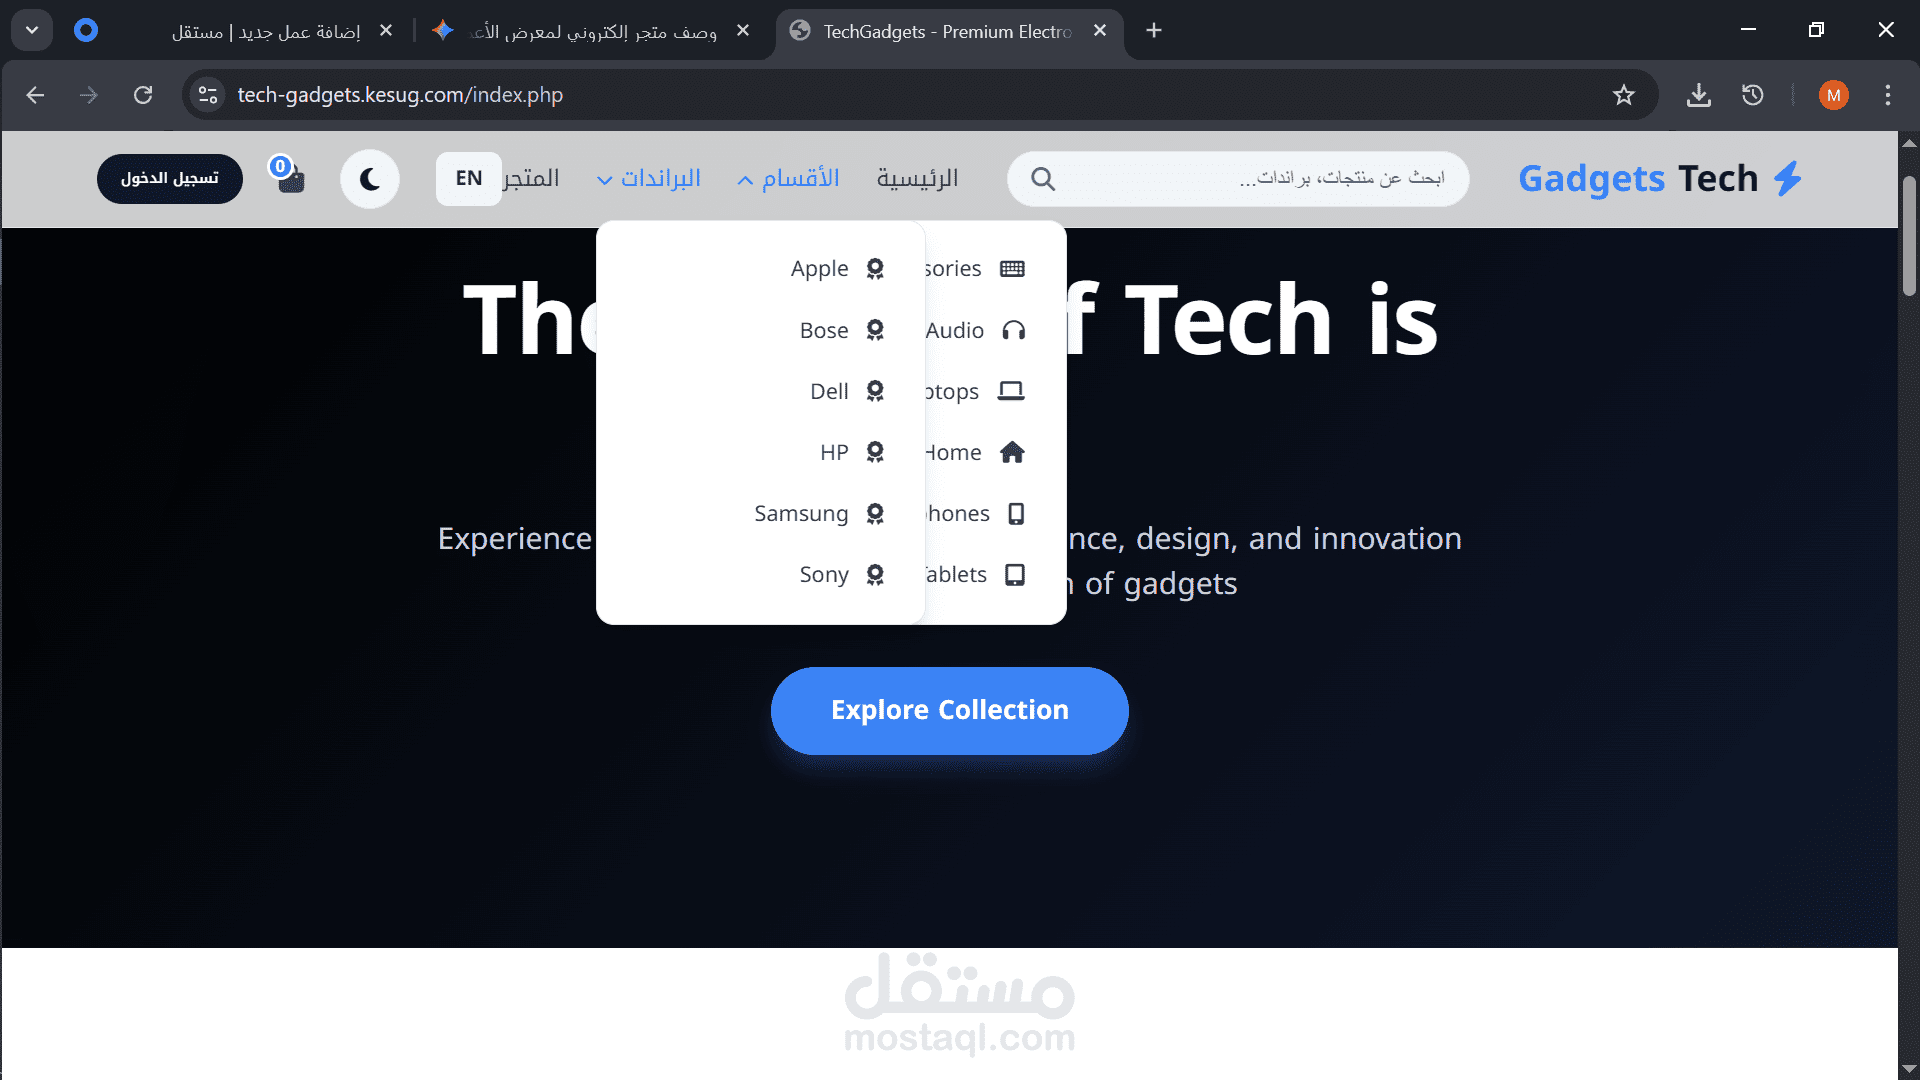Focus the product search field
The width and height of the screenshot is (1920, 1080).
tap(1238, 179)
